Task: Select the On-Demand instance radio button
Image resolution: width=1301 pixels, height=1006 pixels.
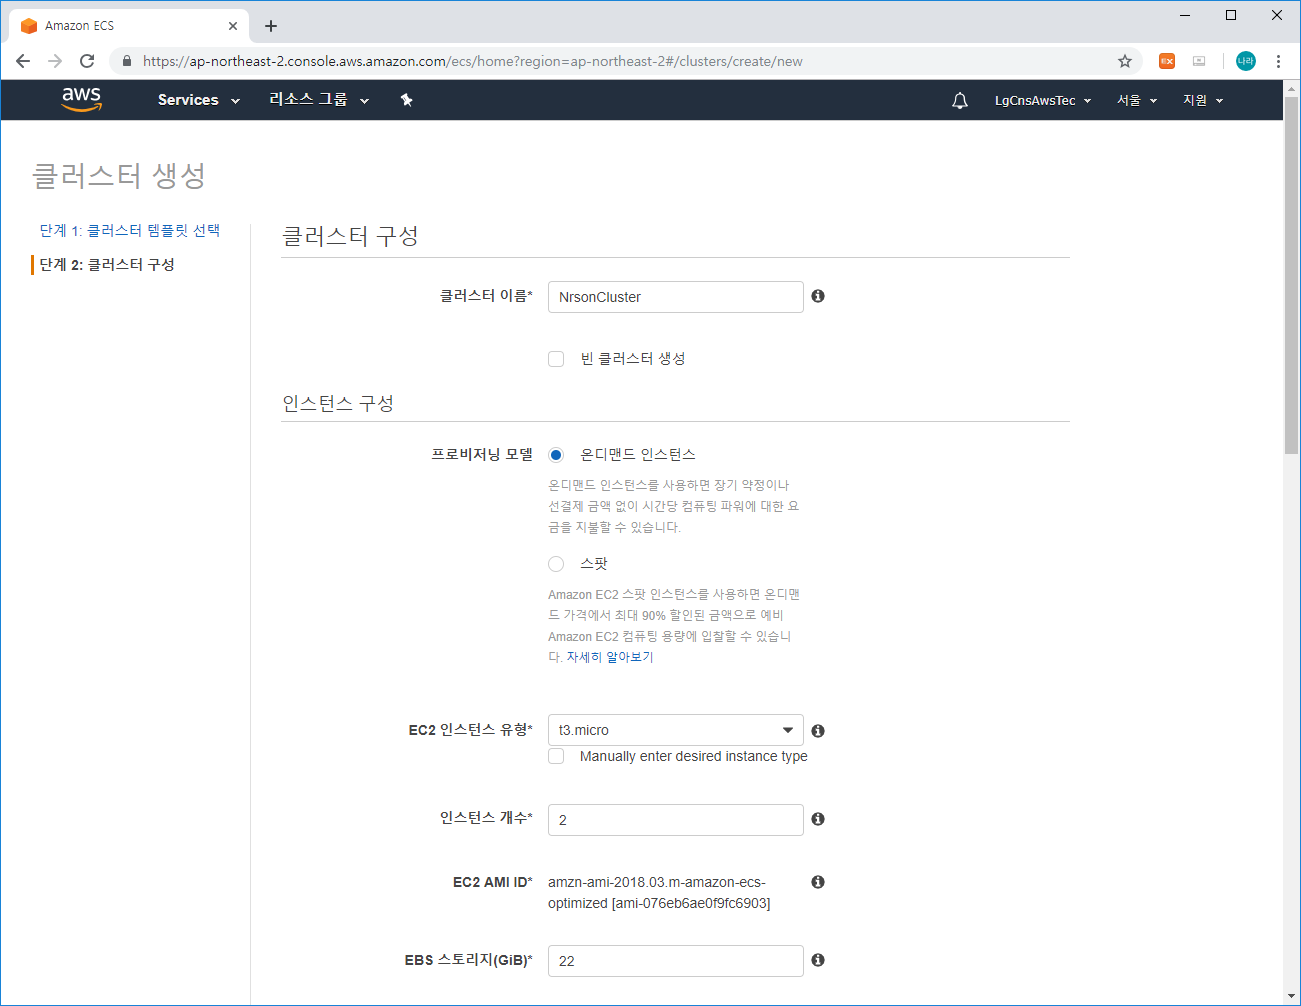Action: point(556,455)
